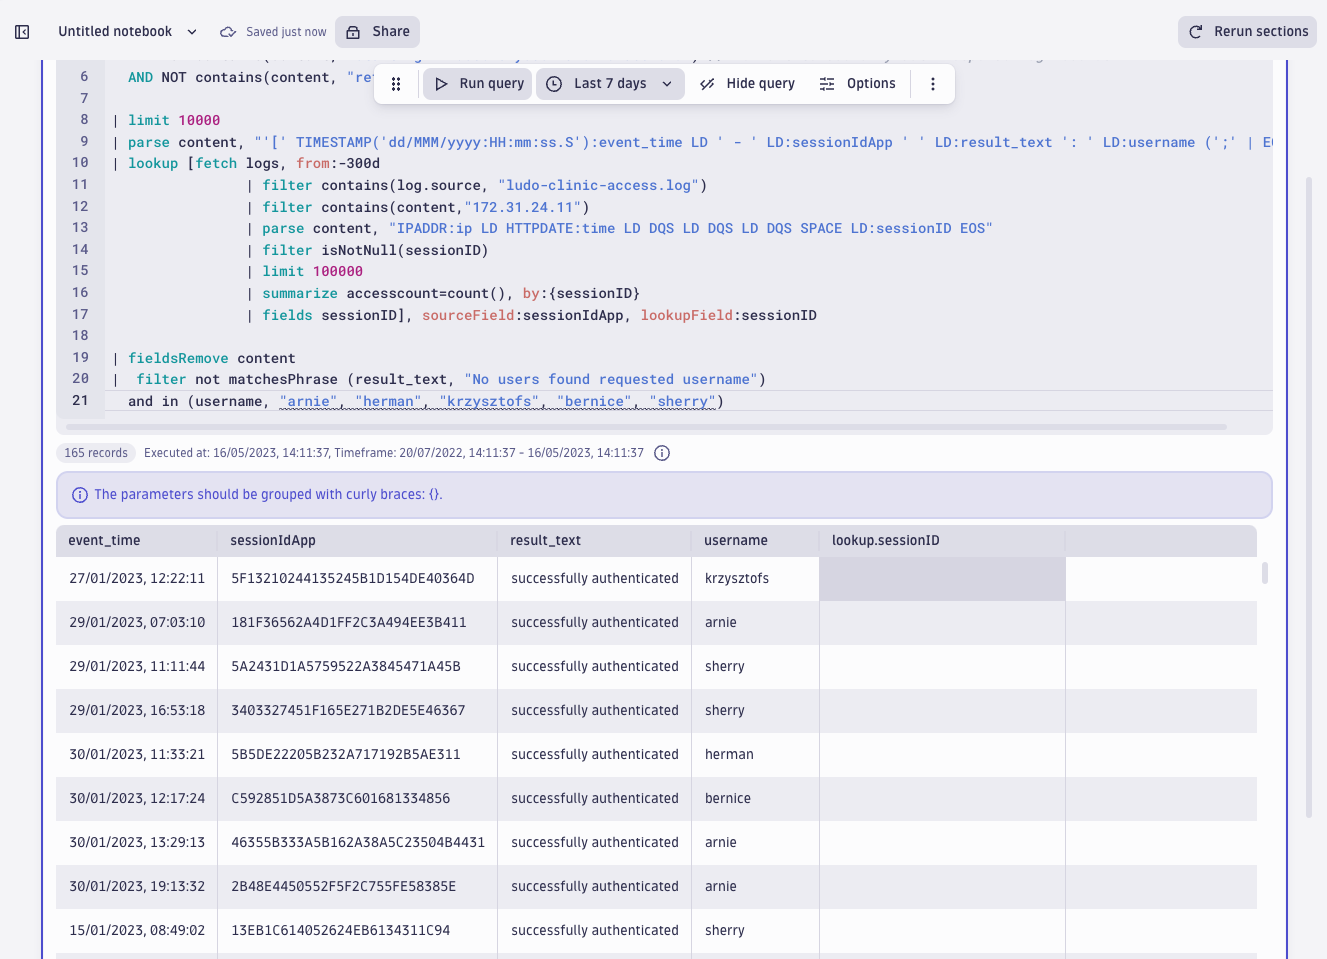Click the query cell drag handle
The image size is (1327, 959).
pyautogui.click(x=396, y=84)
